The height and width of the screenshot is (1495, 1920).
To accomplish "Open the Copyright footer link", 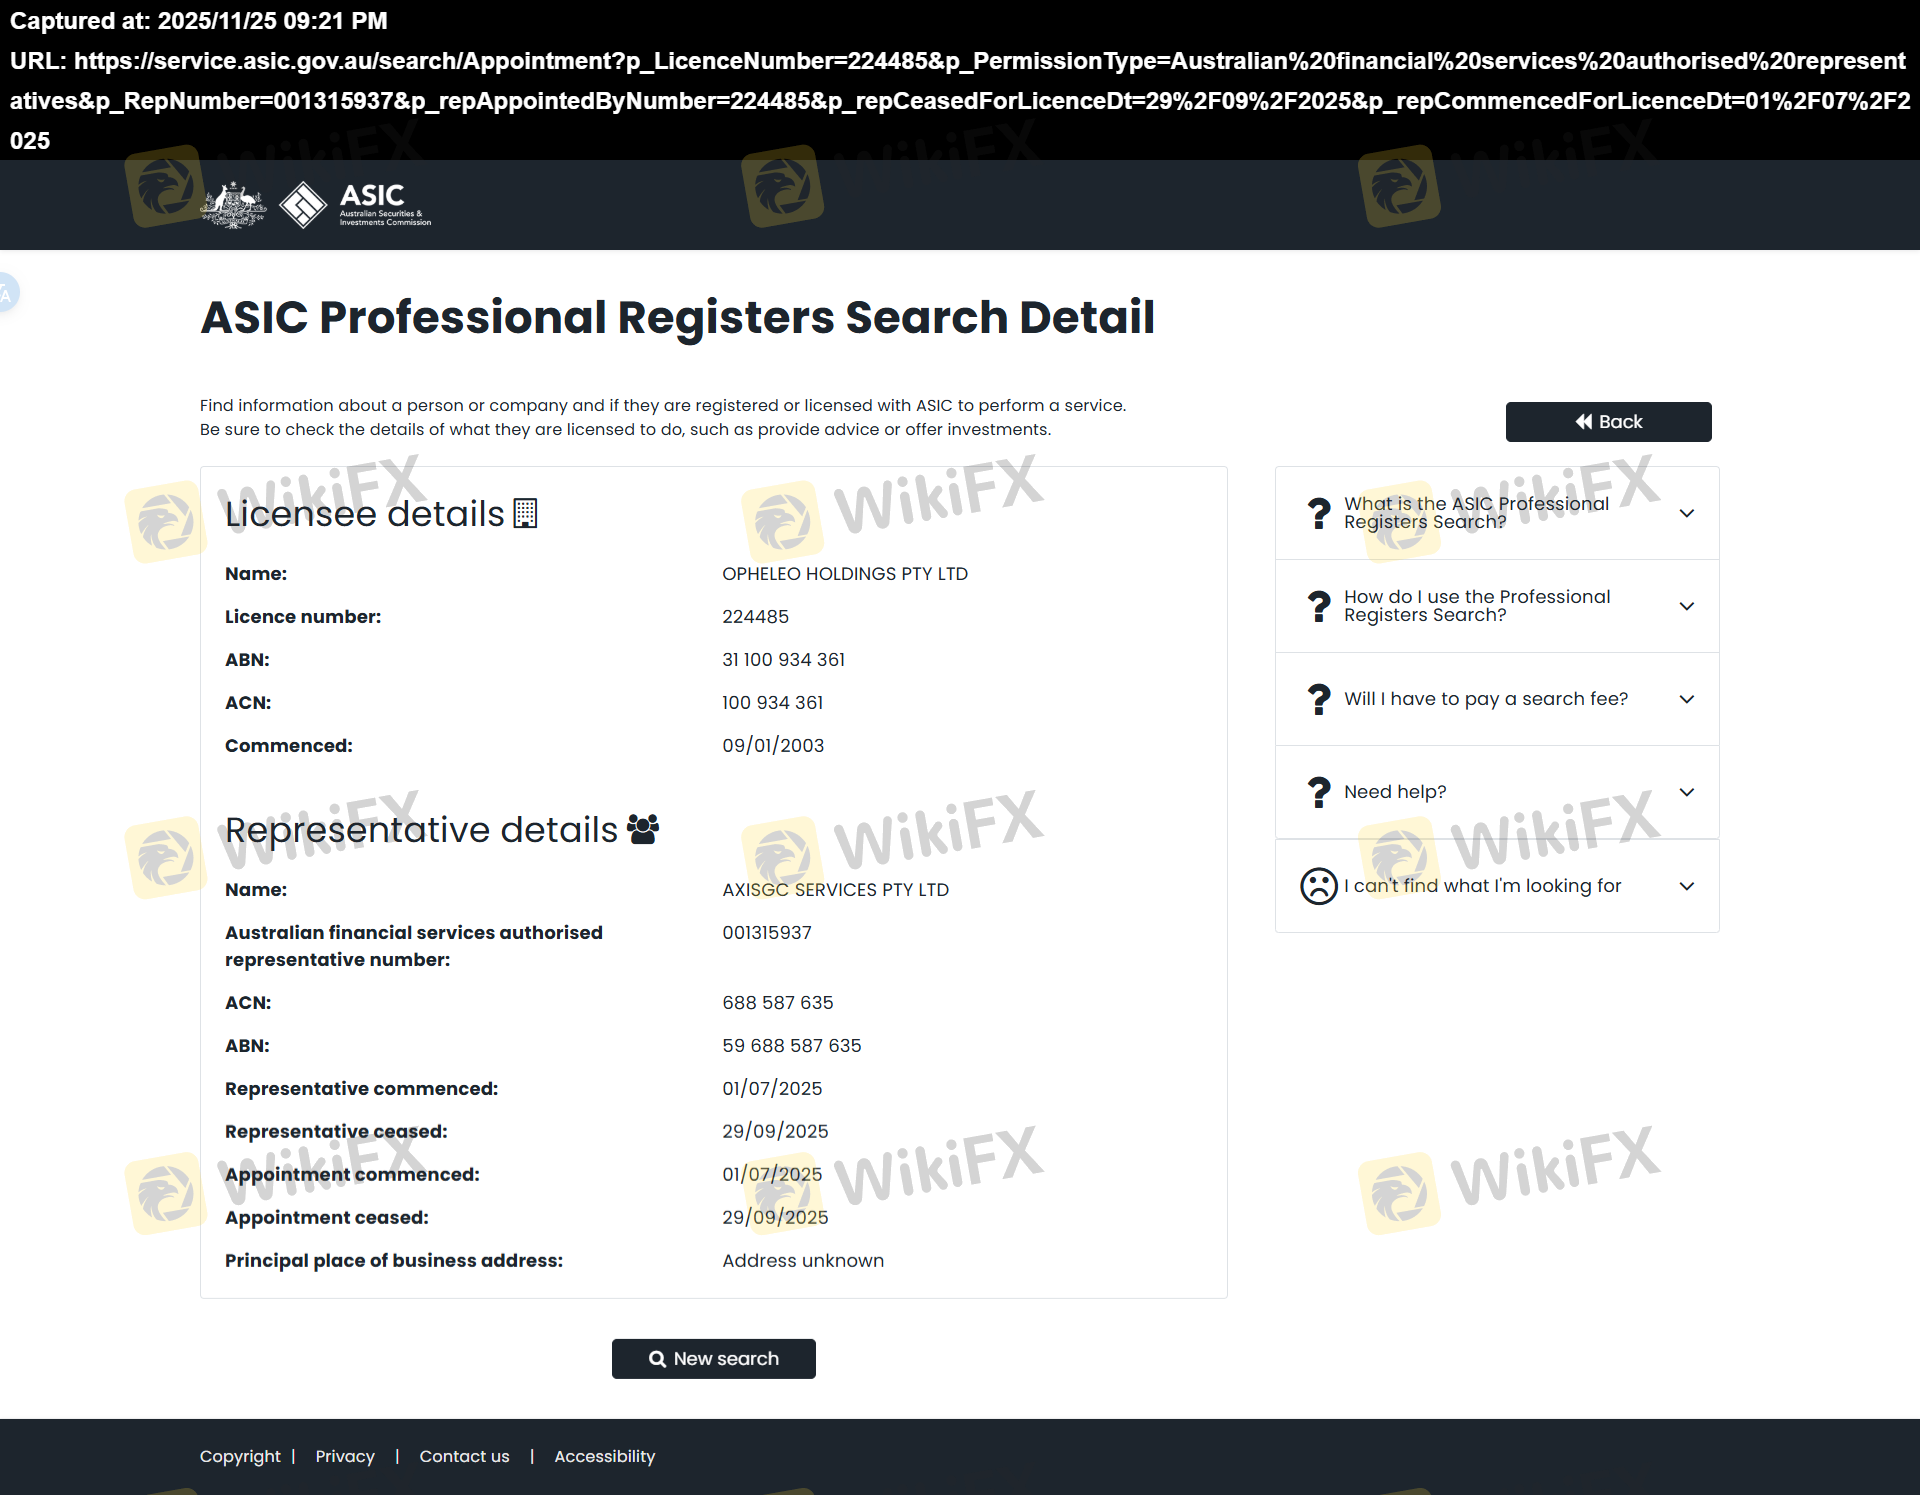I will click(x=240, y=1456).
